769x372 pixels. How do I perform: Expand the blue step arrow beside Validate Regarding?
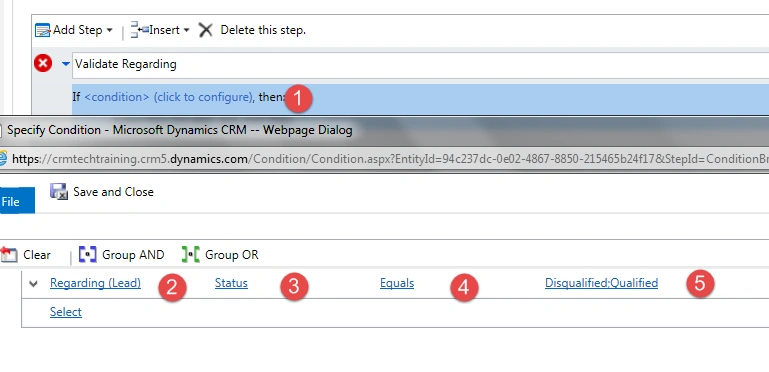tap(66, 64)
